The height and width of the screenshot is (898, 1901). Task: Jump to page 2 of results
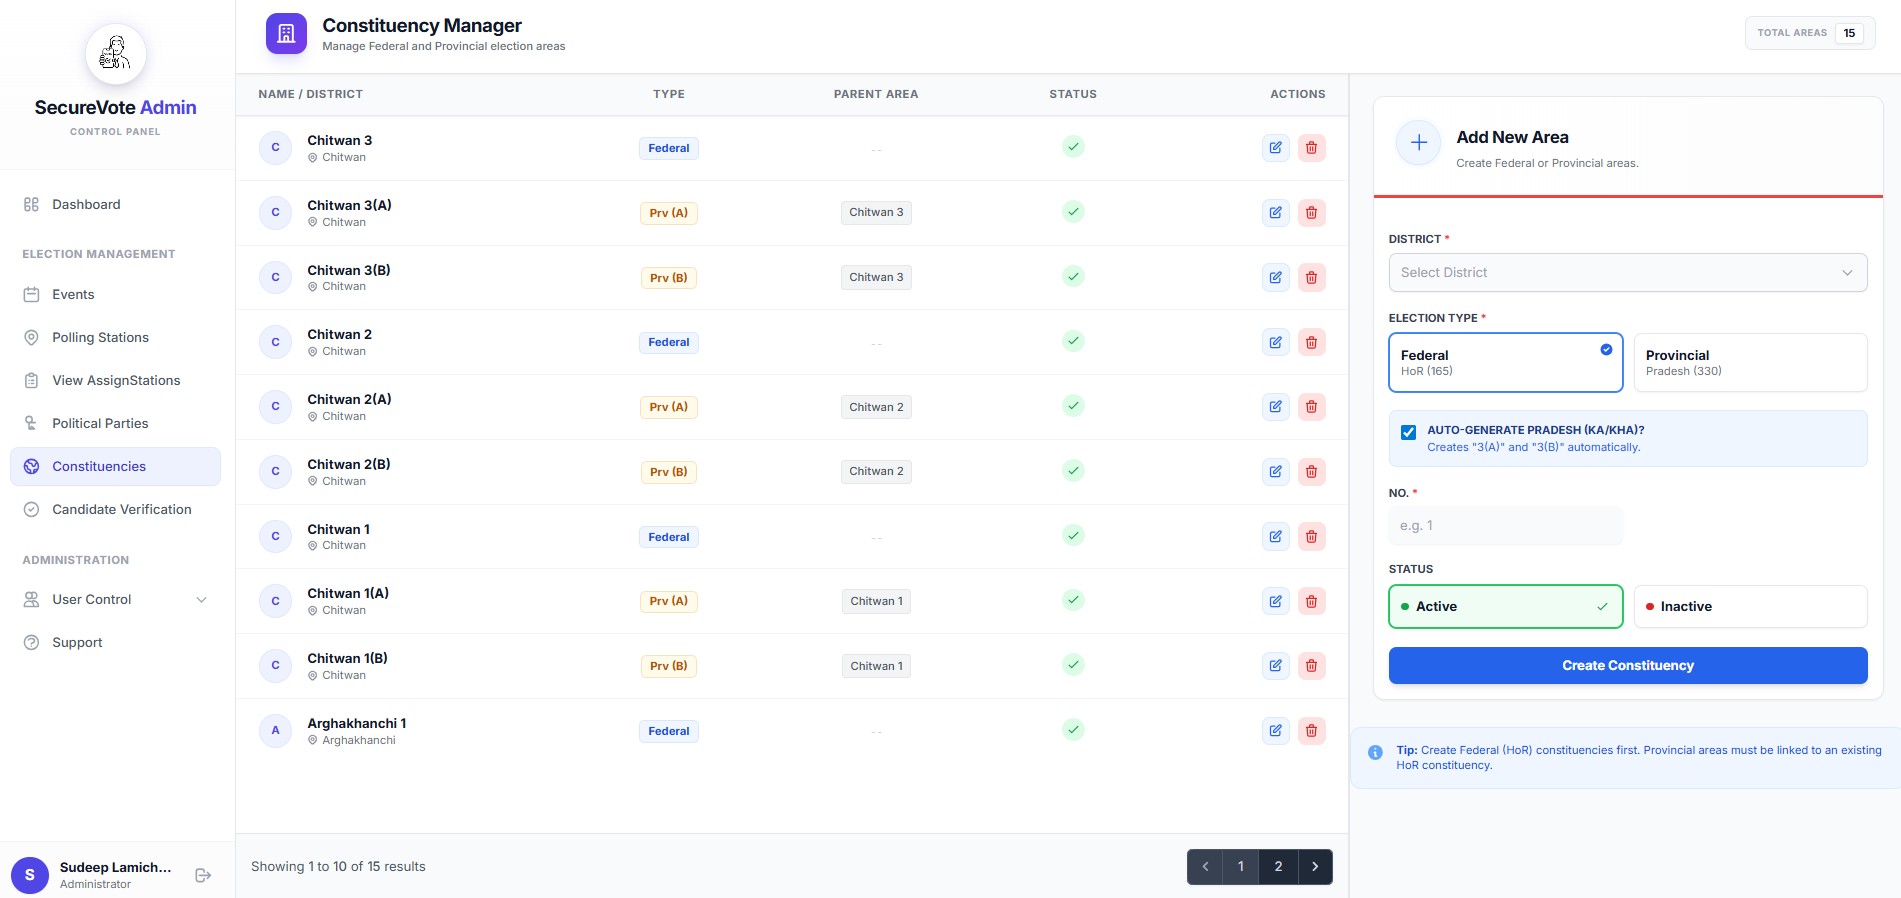1278,867
